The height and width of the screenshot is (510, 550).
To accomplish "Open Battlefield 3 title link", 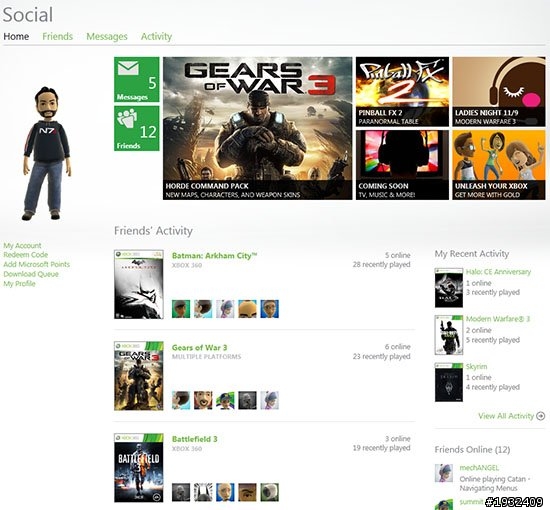I will click(195, 439).
